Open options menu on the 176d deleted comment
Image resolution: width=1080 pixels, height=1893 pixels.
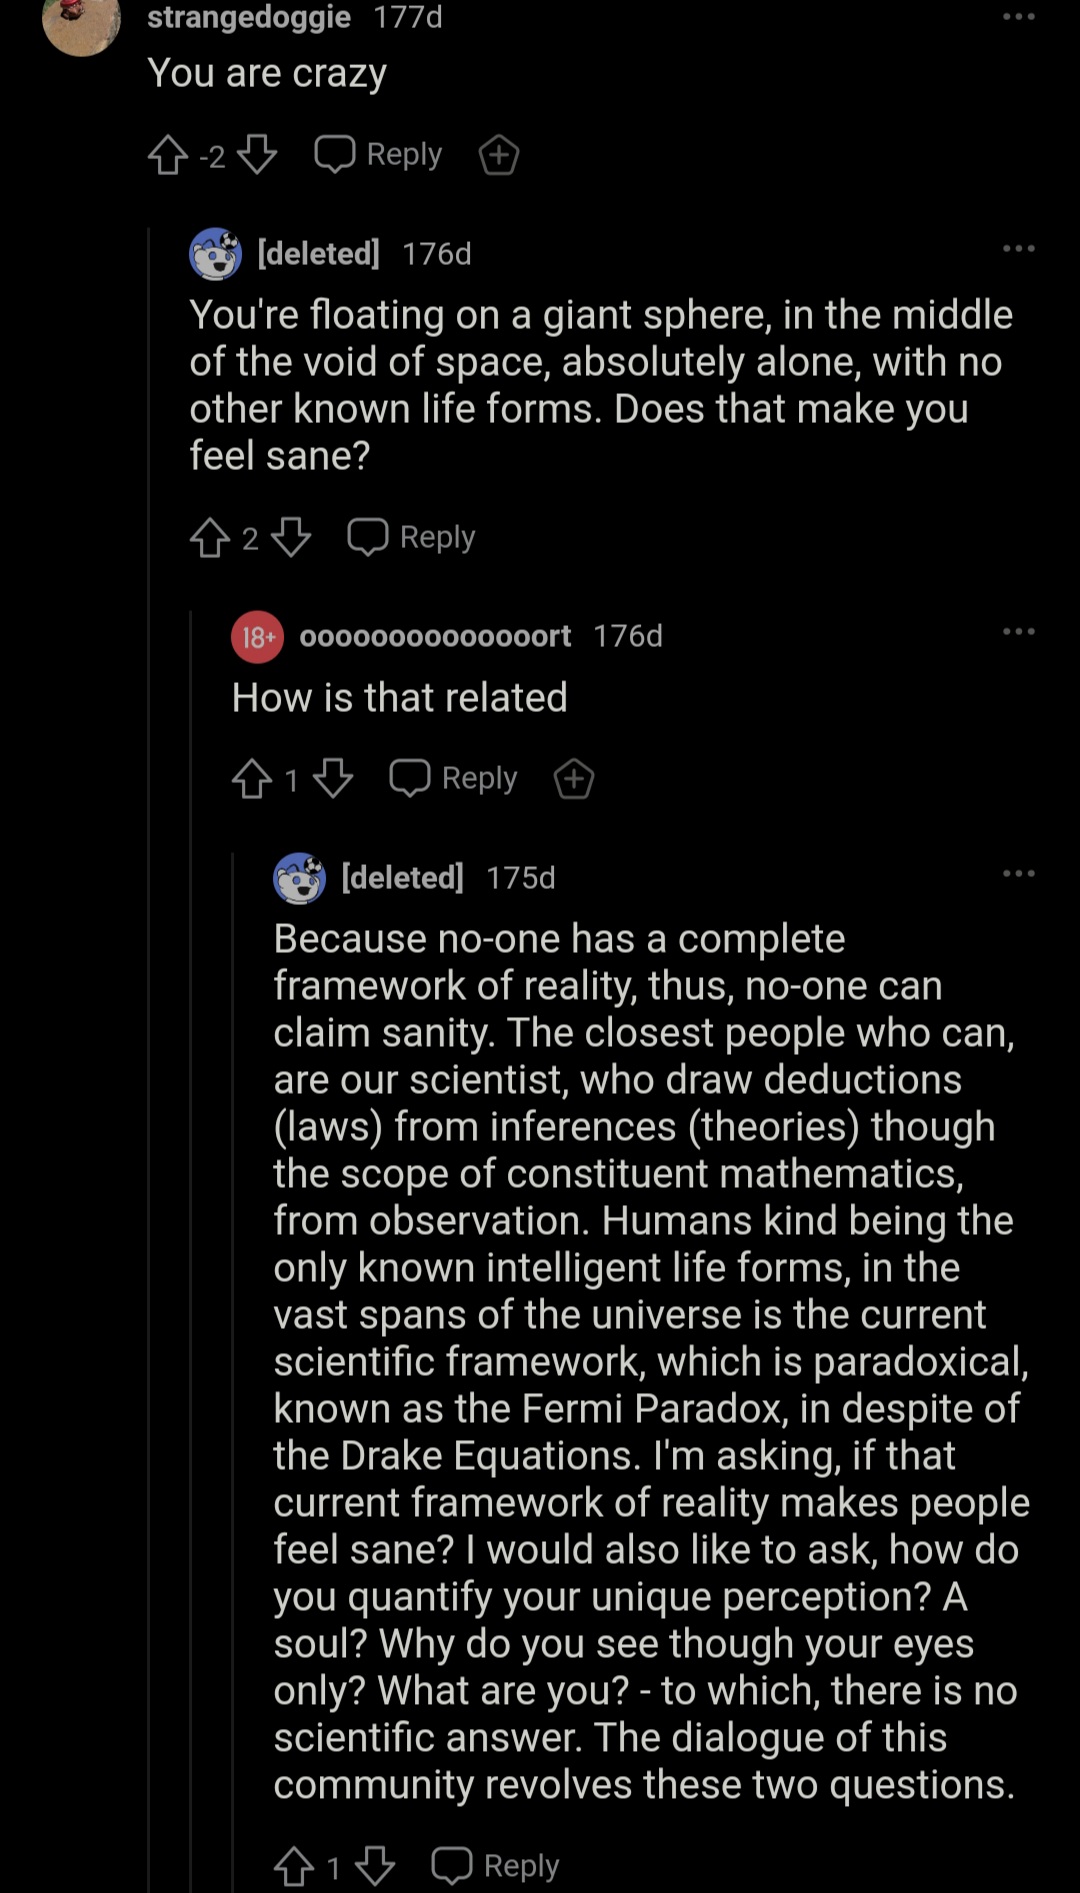pos(1018,249)
